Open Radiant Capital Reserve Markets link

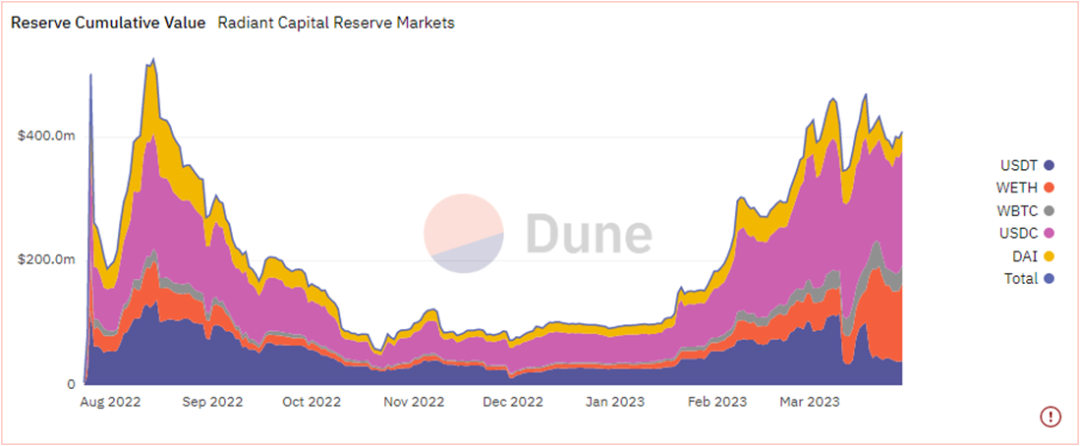(336, 23)
